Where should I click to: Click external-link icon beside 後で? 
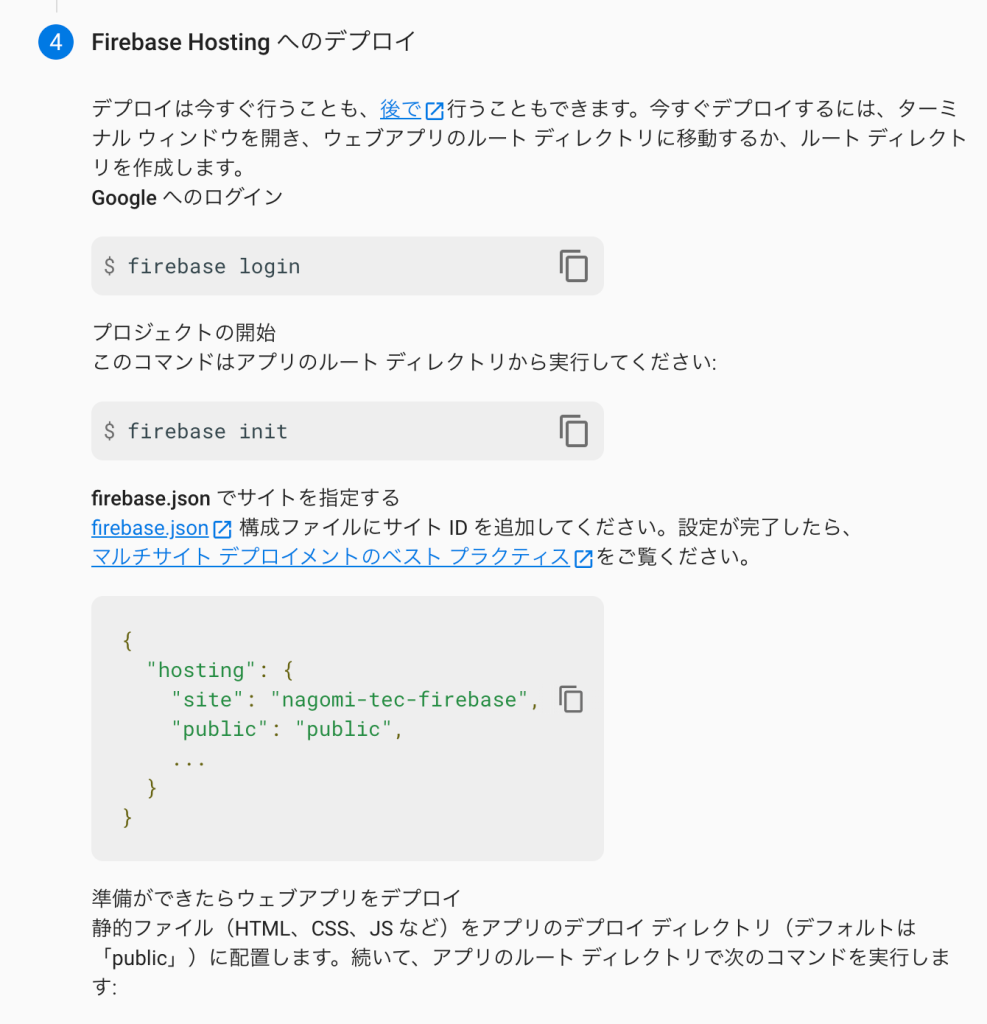(x=435, y=111)
